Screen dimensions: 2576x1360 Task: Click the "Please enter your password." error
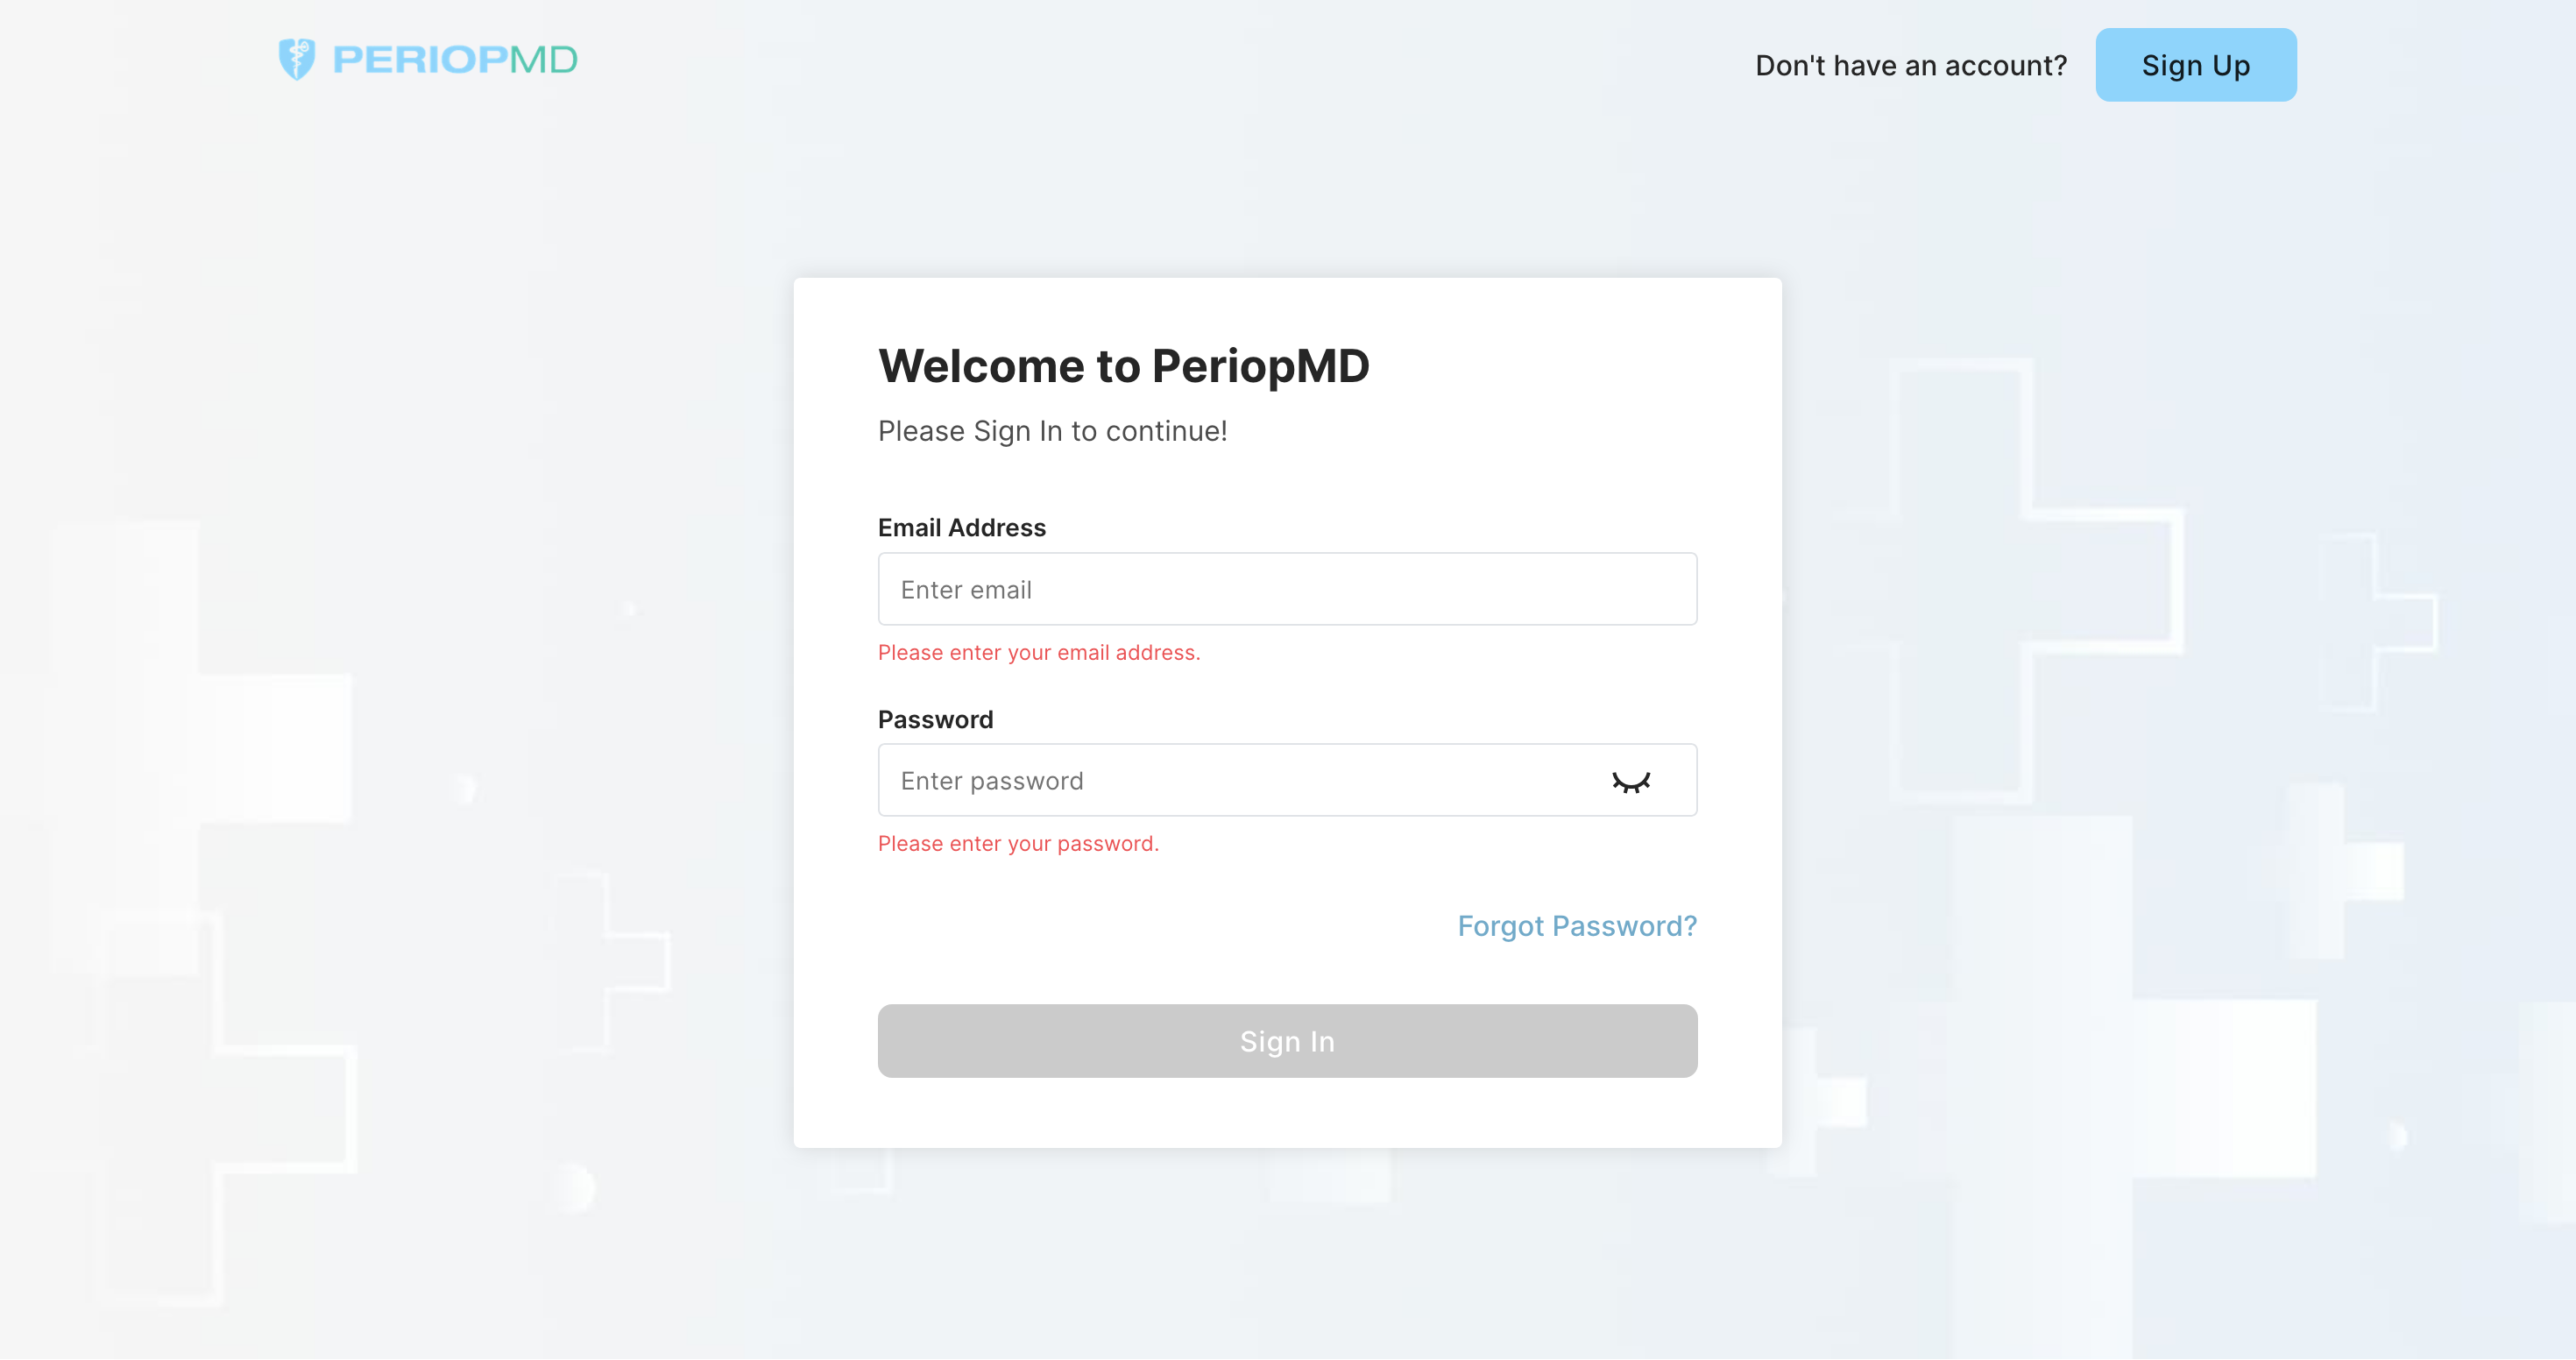pos(1018,843)
